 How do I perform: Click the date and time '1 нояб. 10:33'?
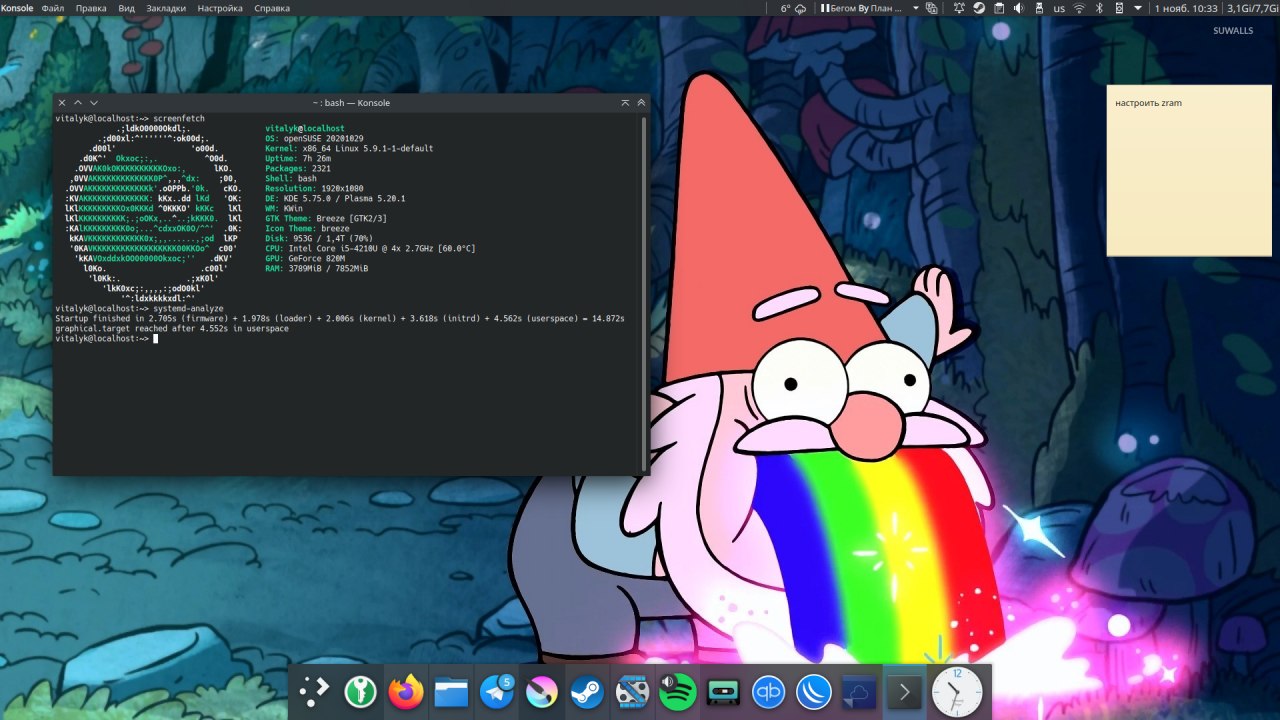tap(1186, 8)
